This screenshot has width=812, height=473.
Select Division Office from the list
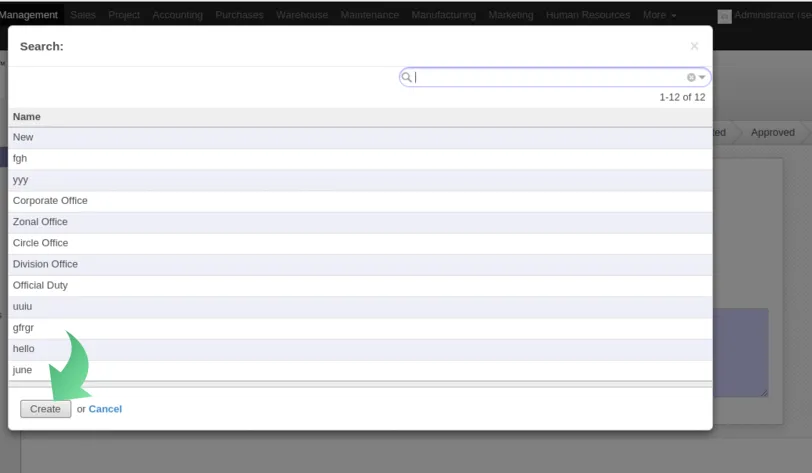(x=360, y=264)
